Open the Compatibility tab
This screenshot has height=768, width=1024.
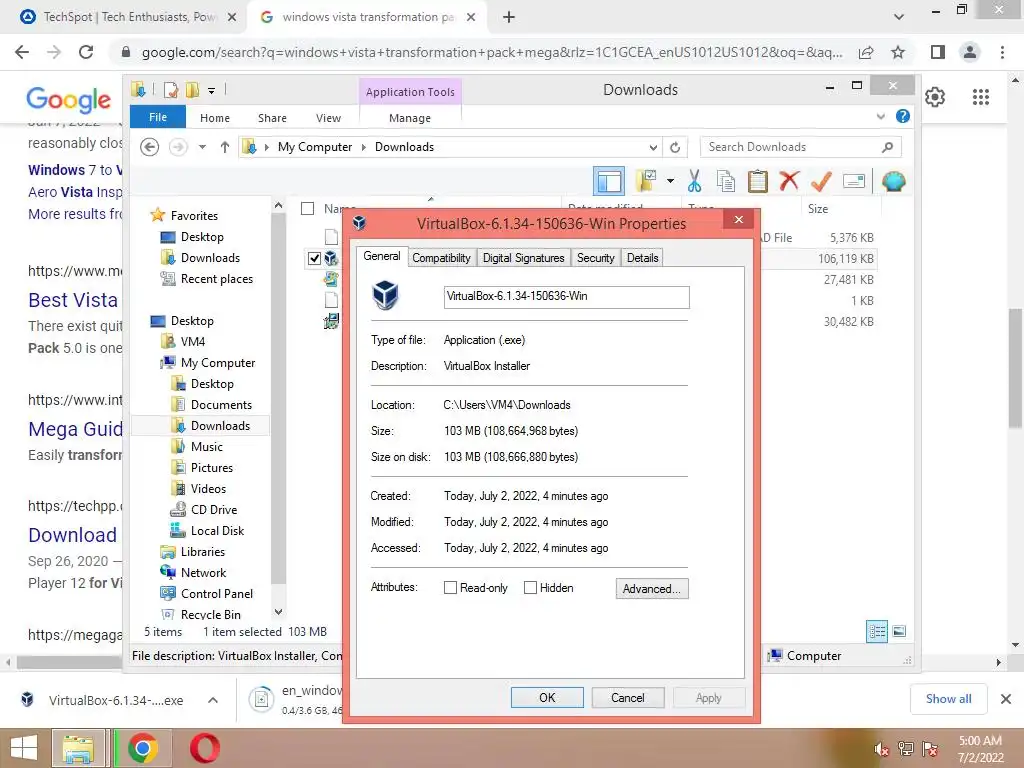[441, 258]
